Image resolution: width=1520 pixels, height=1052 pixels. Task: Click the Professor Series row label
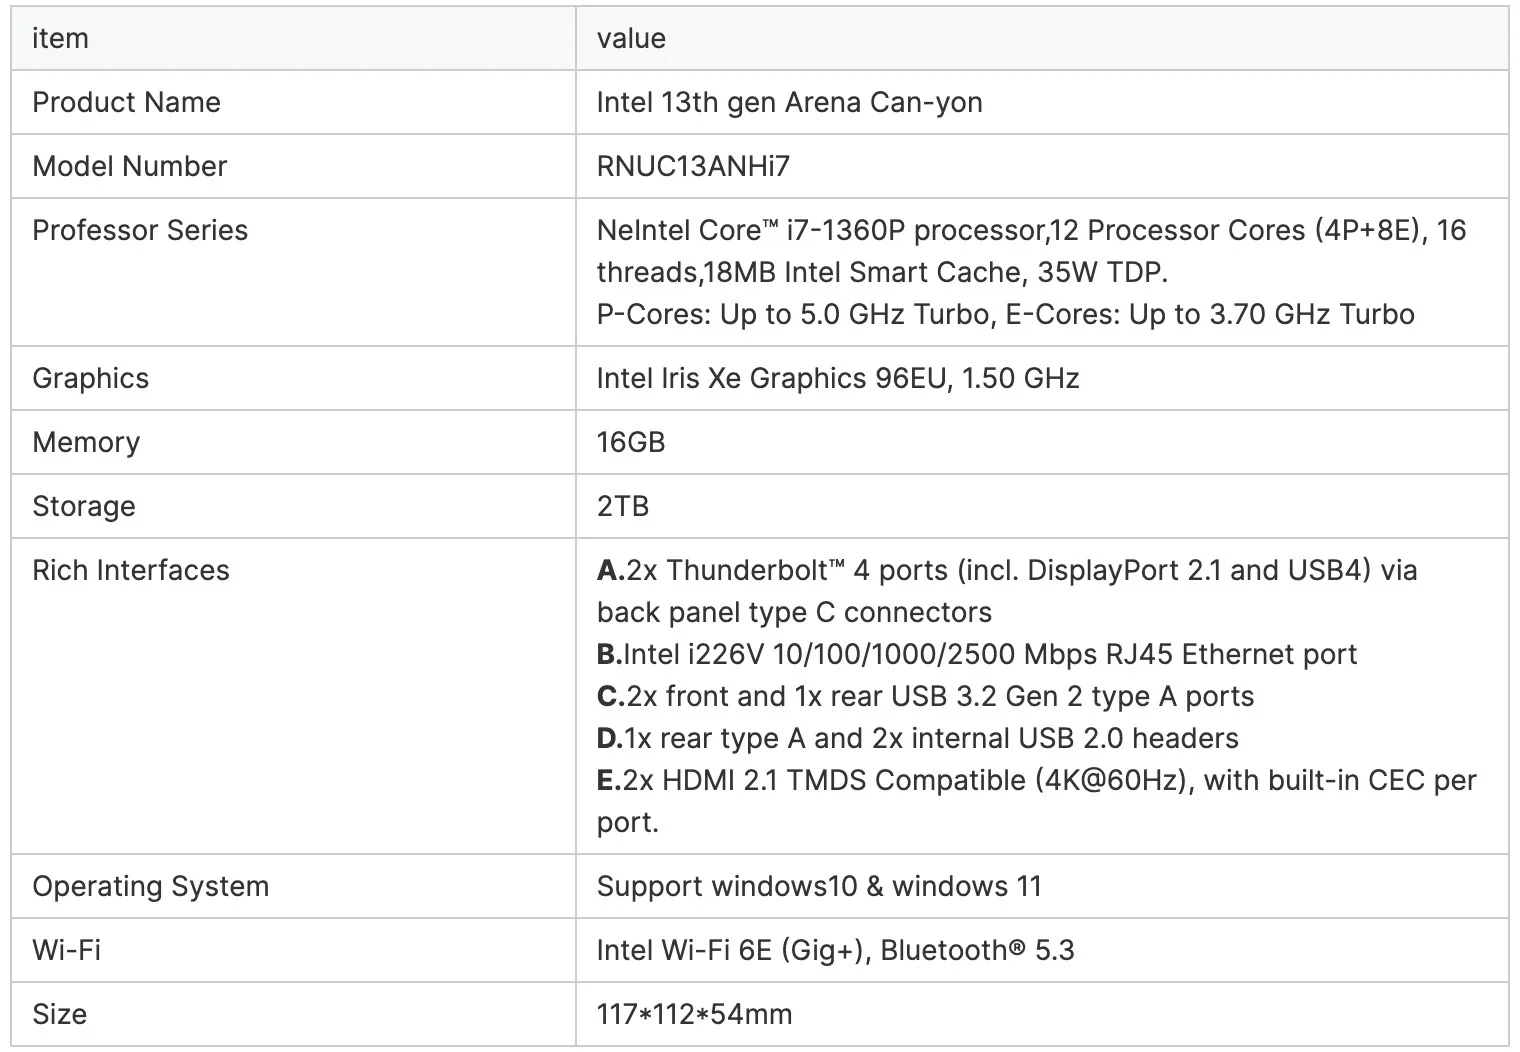click(x=140, y=231)
